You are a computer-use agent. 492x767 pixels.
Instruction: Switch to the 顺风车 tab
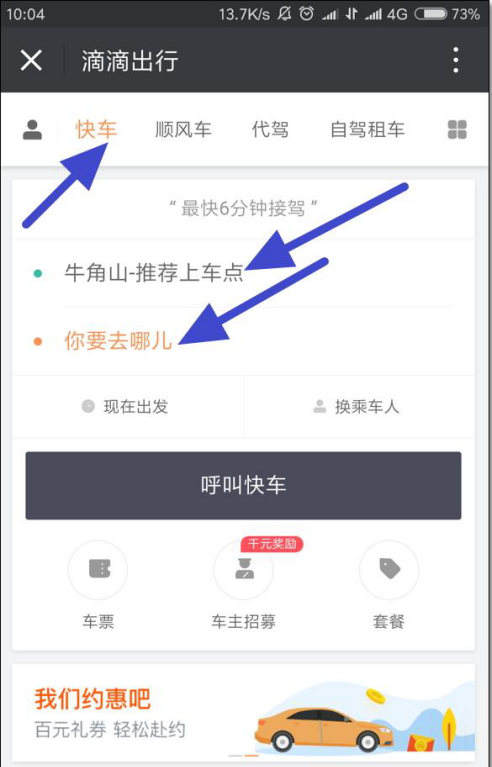click(183, 130)
